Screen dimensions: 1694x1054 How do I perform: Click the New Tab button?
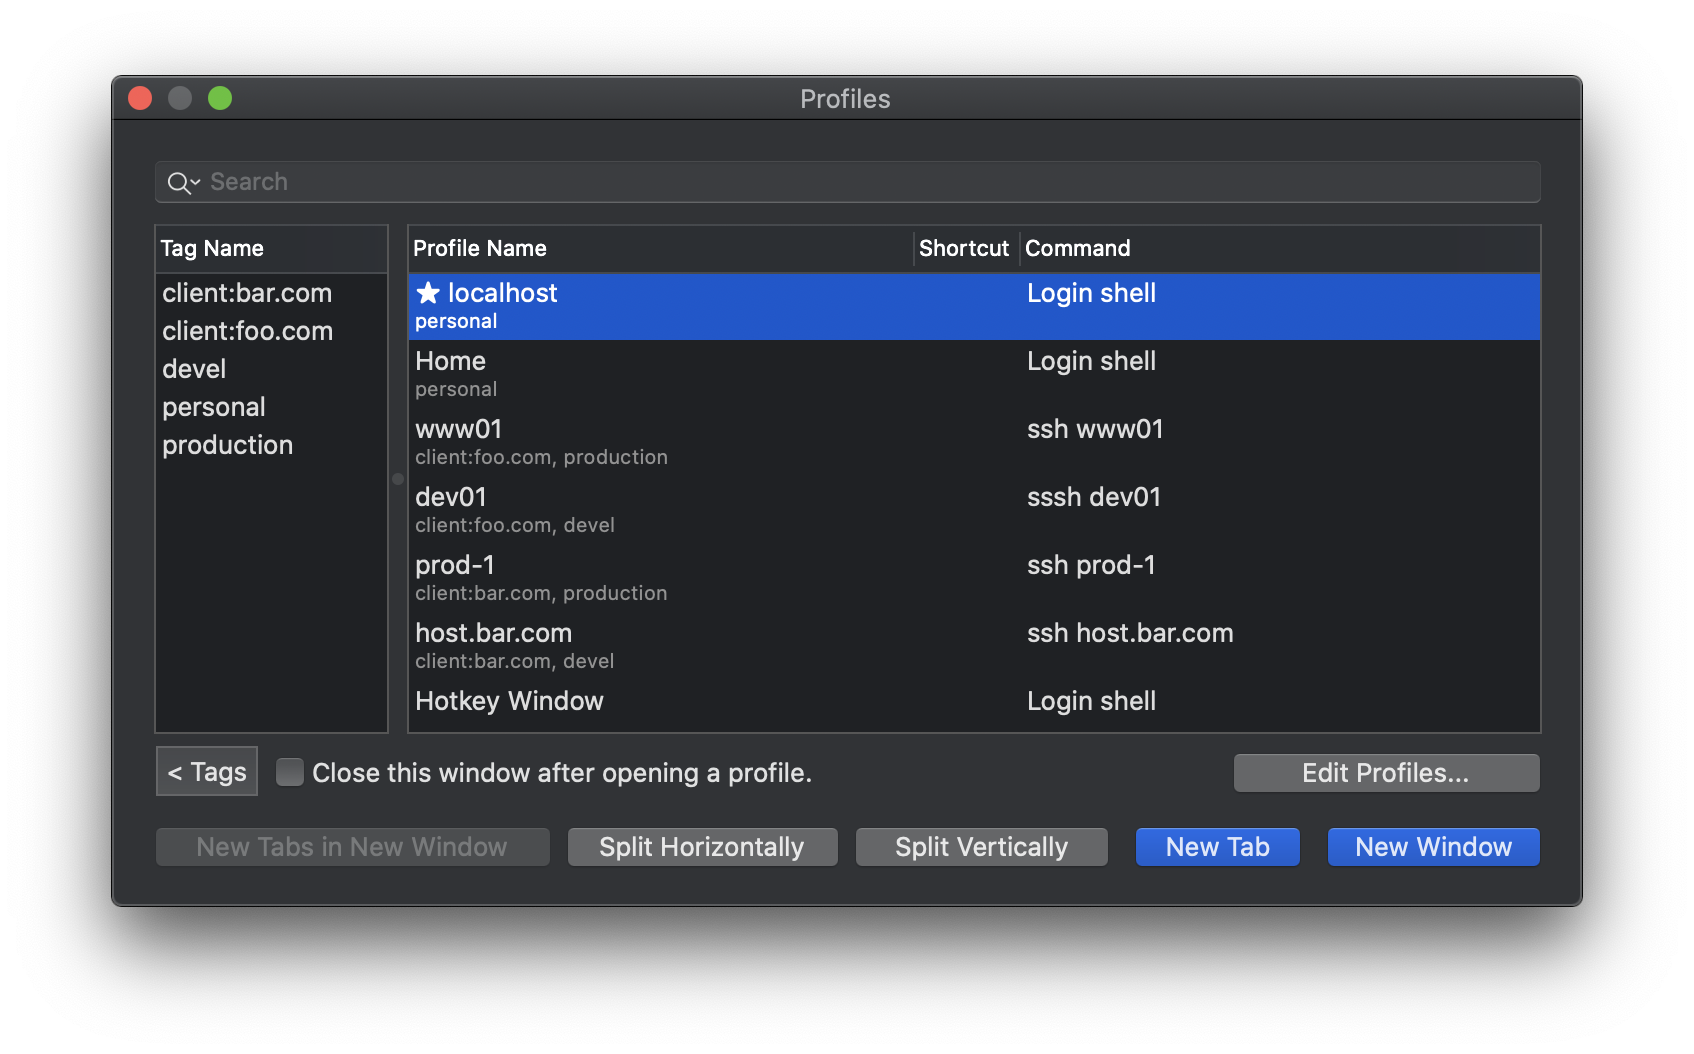click(x=1217, y=847)
